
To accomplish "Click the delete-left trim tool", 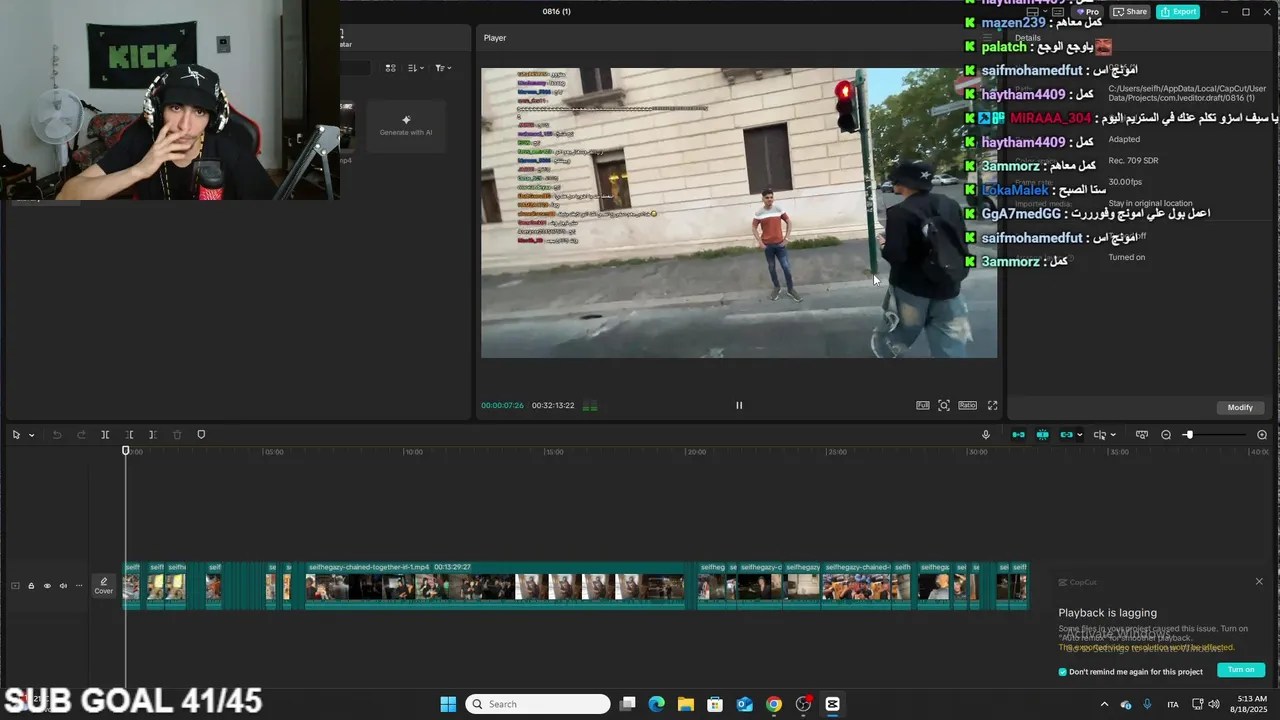I will point(129,435).
